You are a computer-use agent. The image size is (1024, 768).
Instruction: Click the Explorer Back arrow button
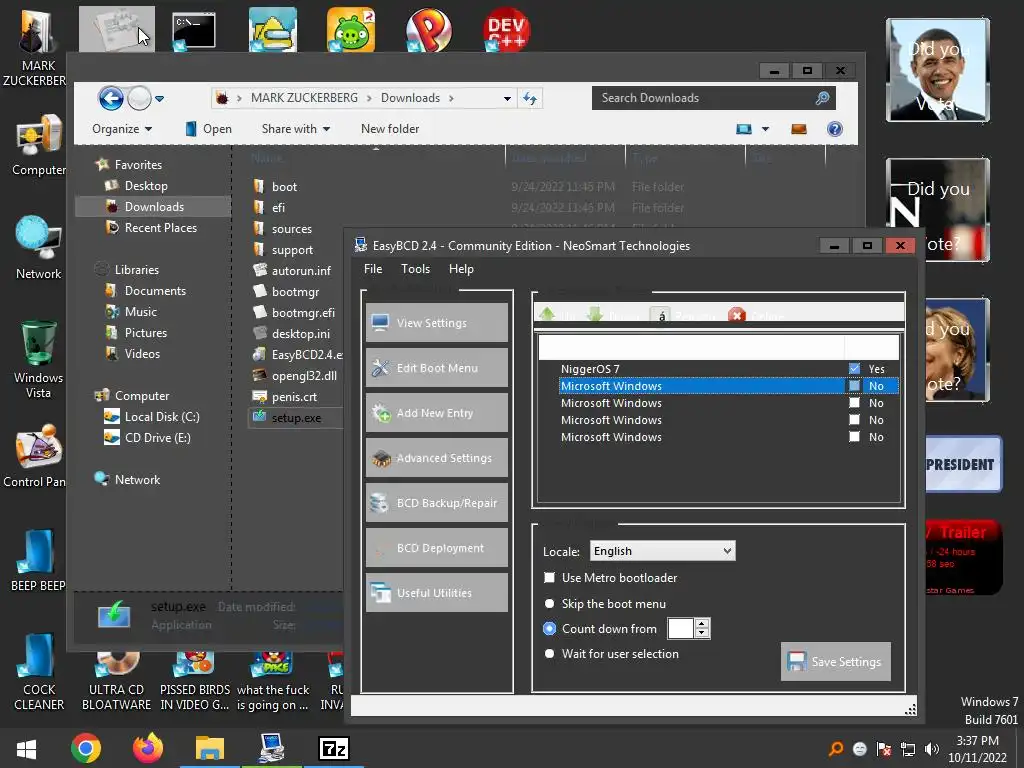111,99
